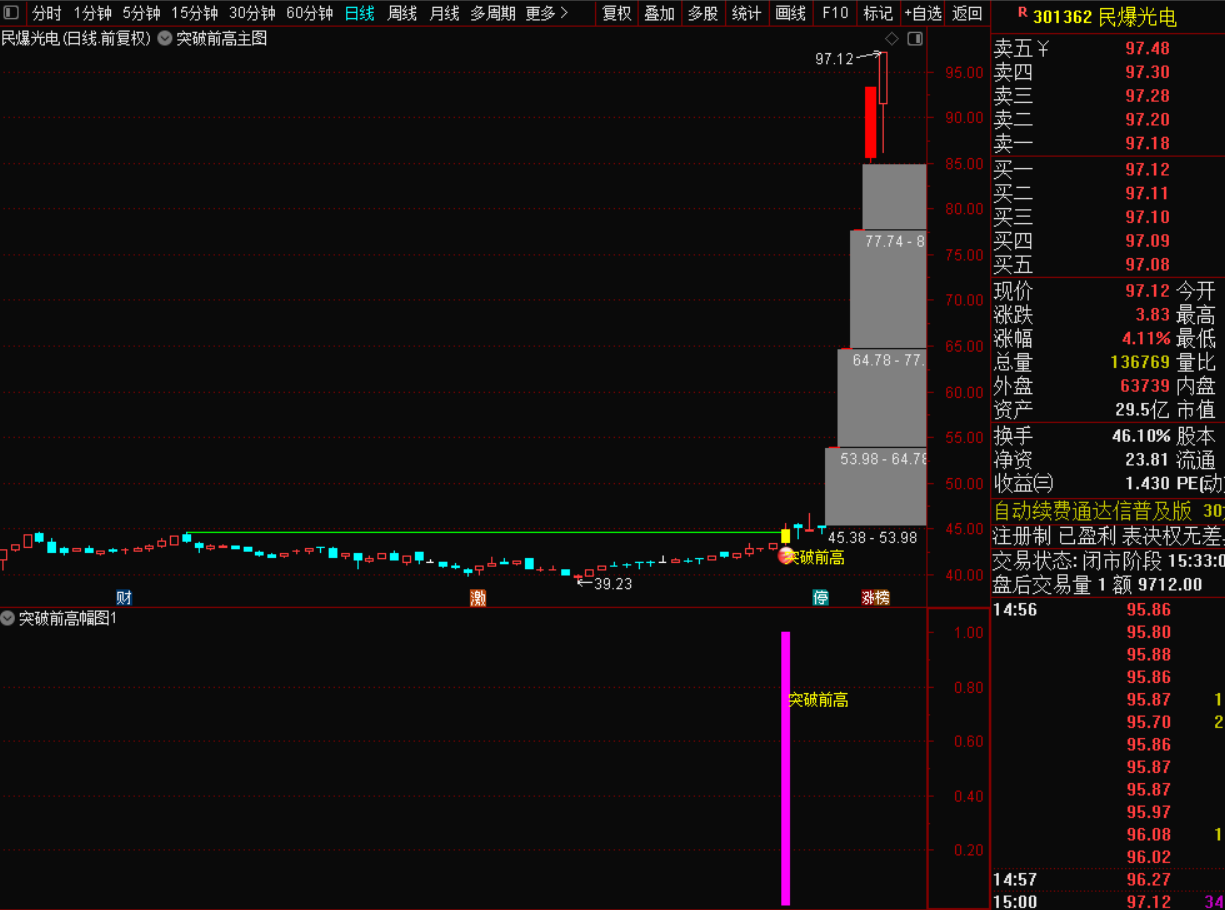Click the ¥ icon next to 卖五
This screenshot has width=1225, height=910.
1043,48
